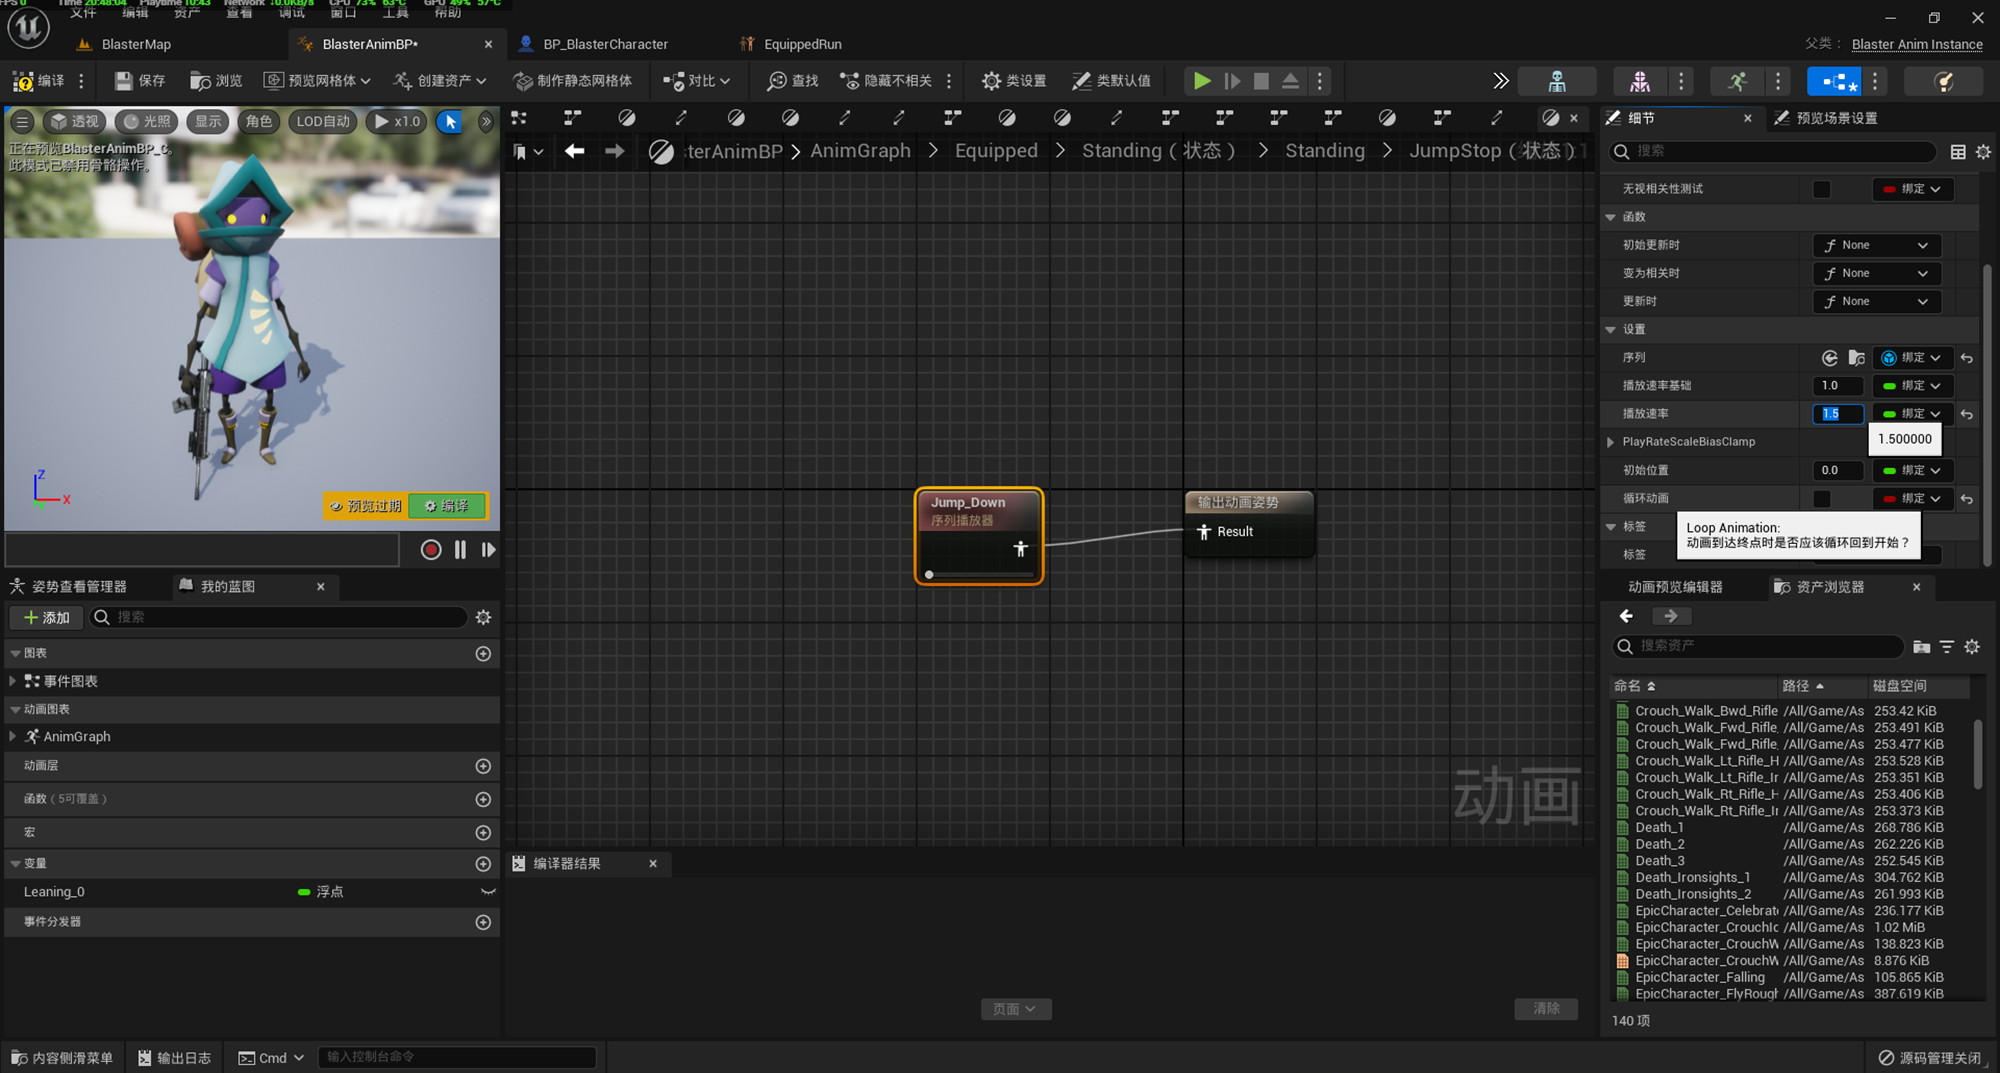2000x1073 pixels.
Task: Click record button under viewport
Action: (x=431, y=550)
